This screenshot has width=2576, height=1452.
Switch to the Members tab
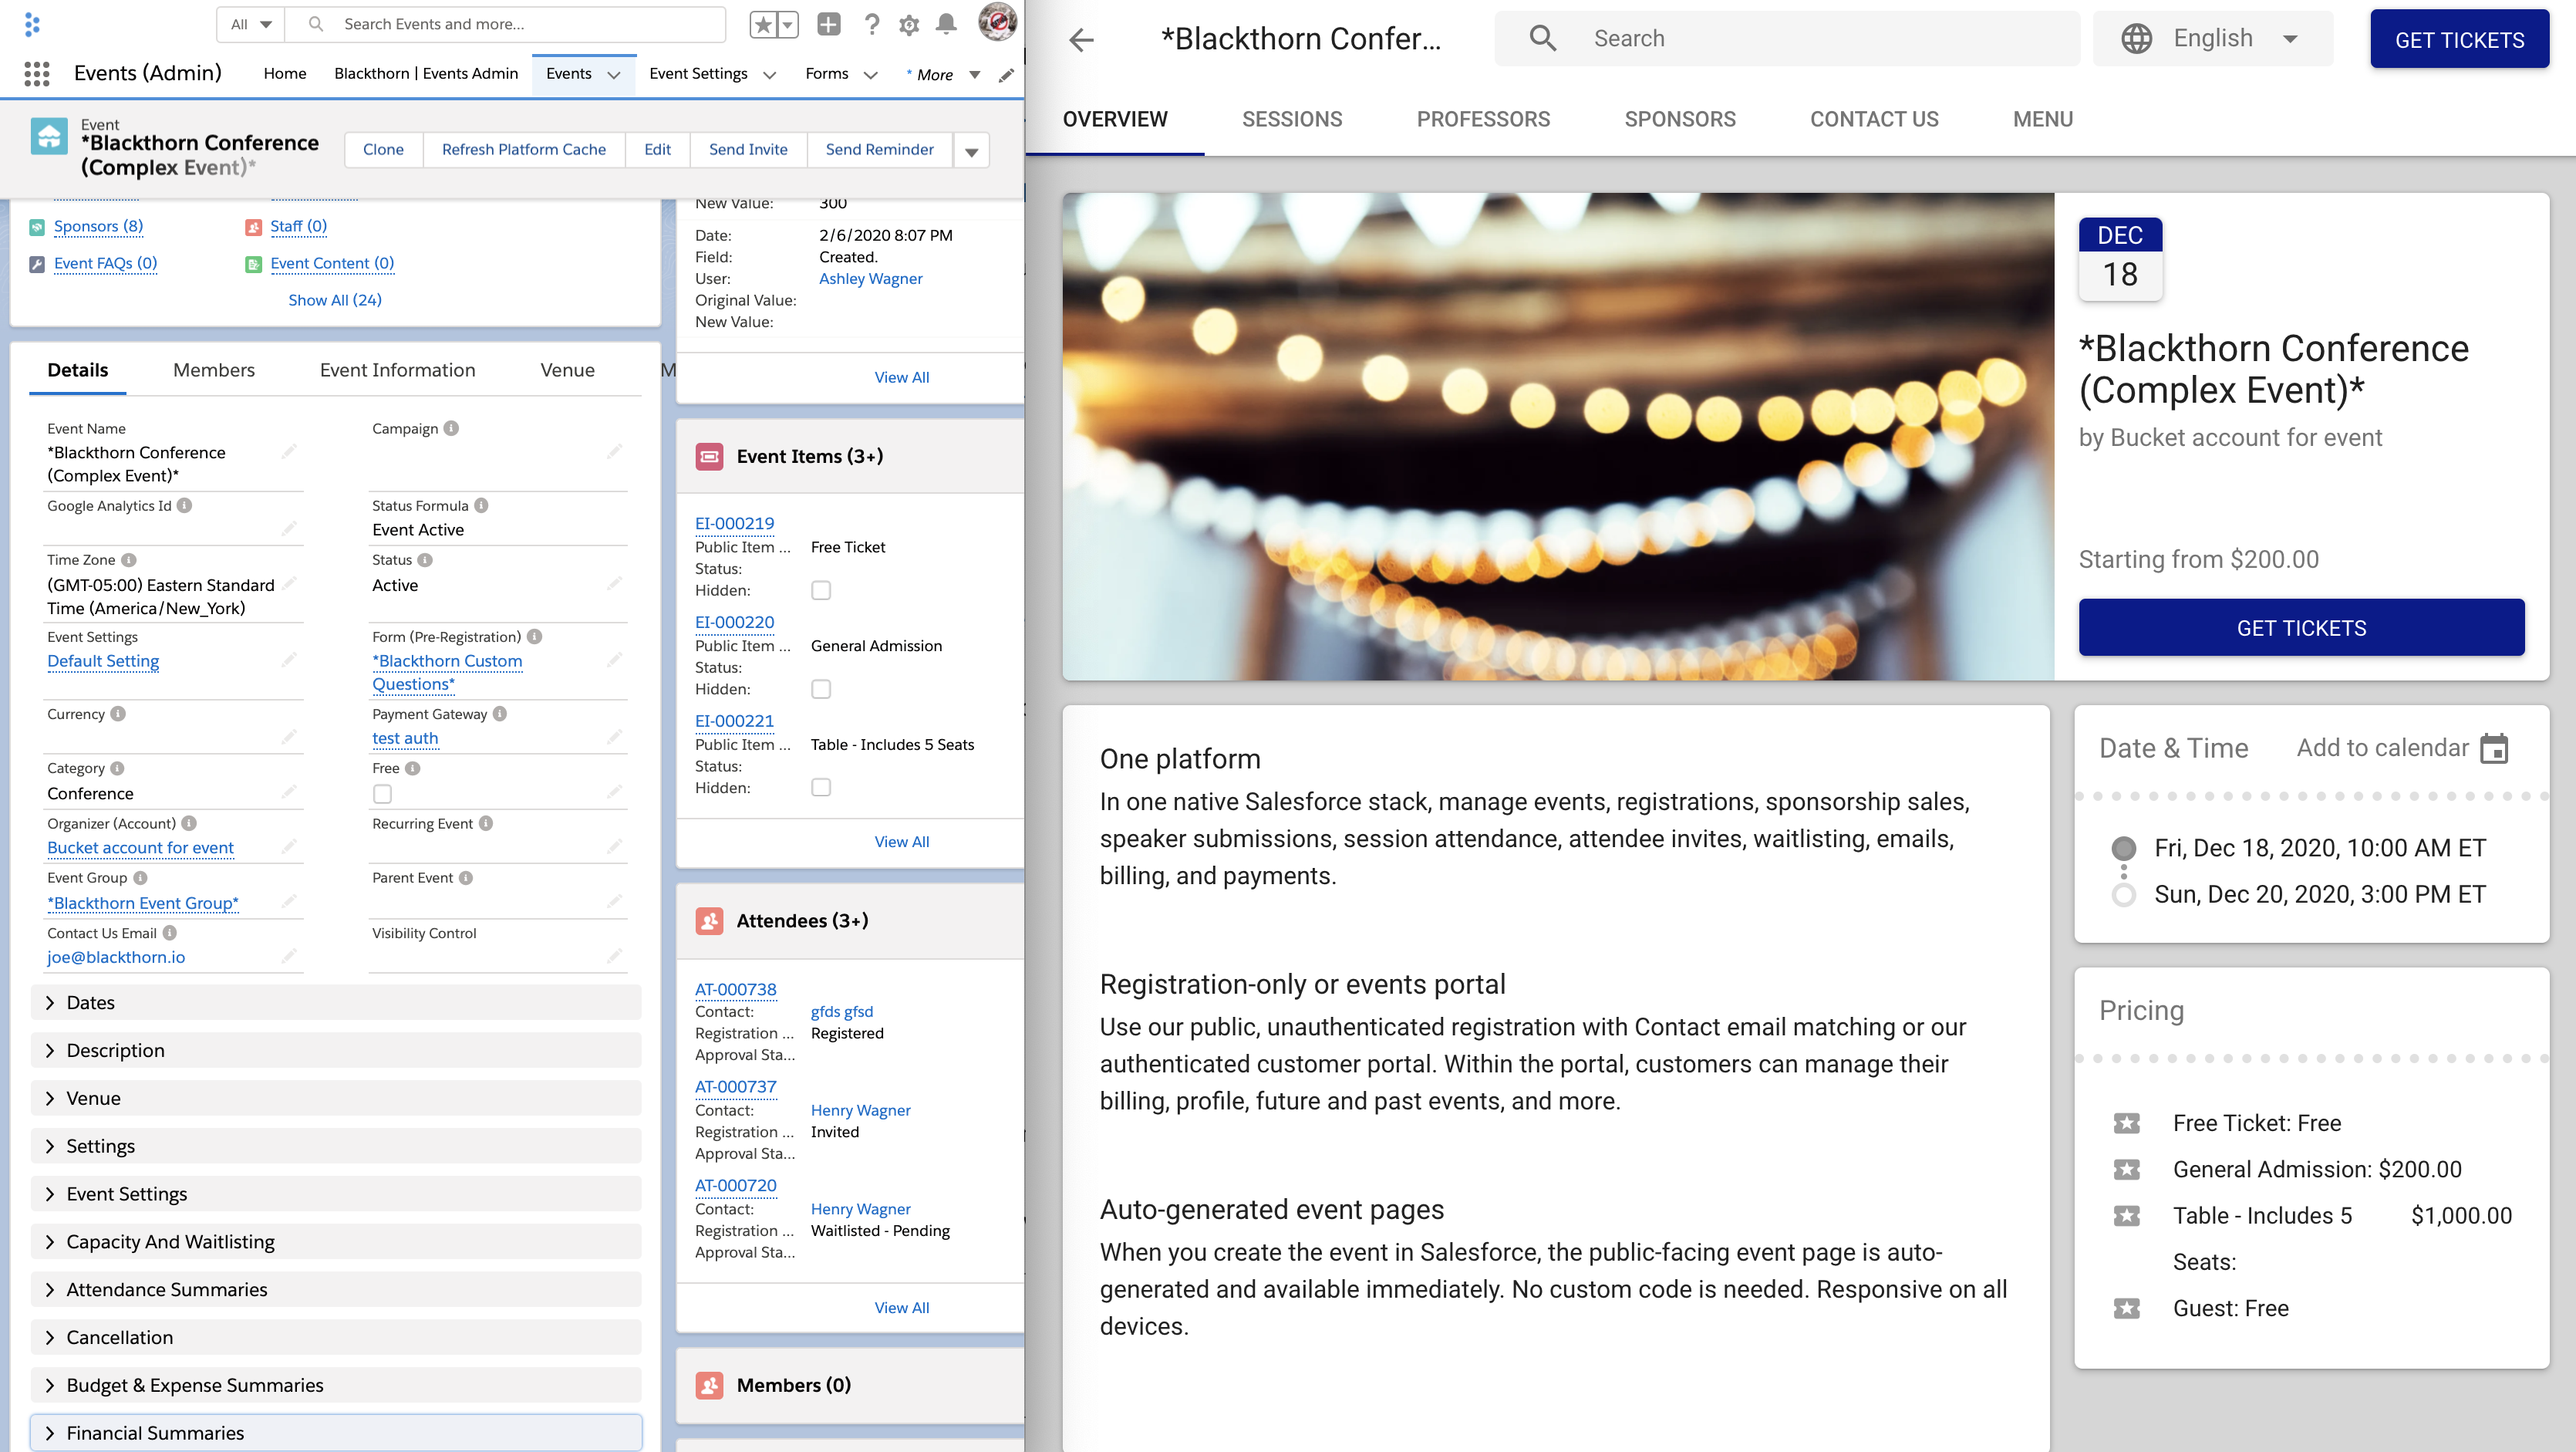[214, 370]
